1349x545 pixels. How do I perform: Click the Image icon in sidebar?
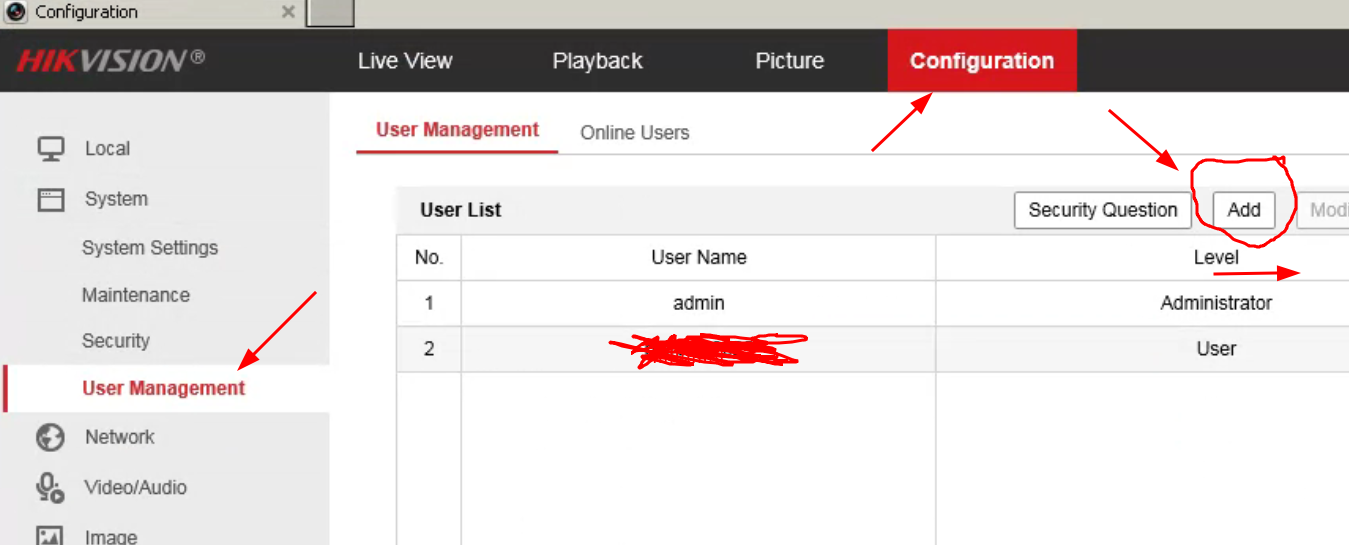tap(50, 536)
